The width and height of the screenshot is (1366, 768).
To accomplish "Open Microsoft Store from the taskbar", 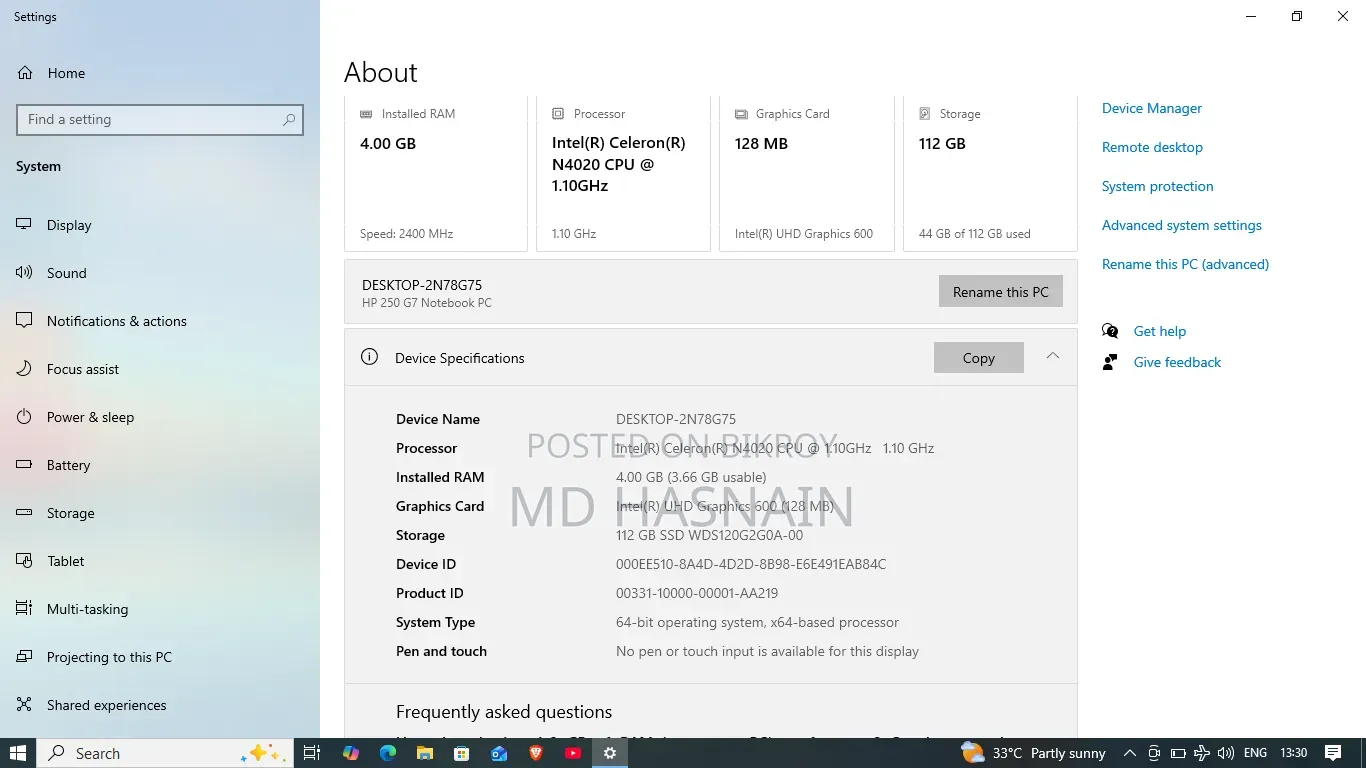I will [462, 753].
